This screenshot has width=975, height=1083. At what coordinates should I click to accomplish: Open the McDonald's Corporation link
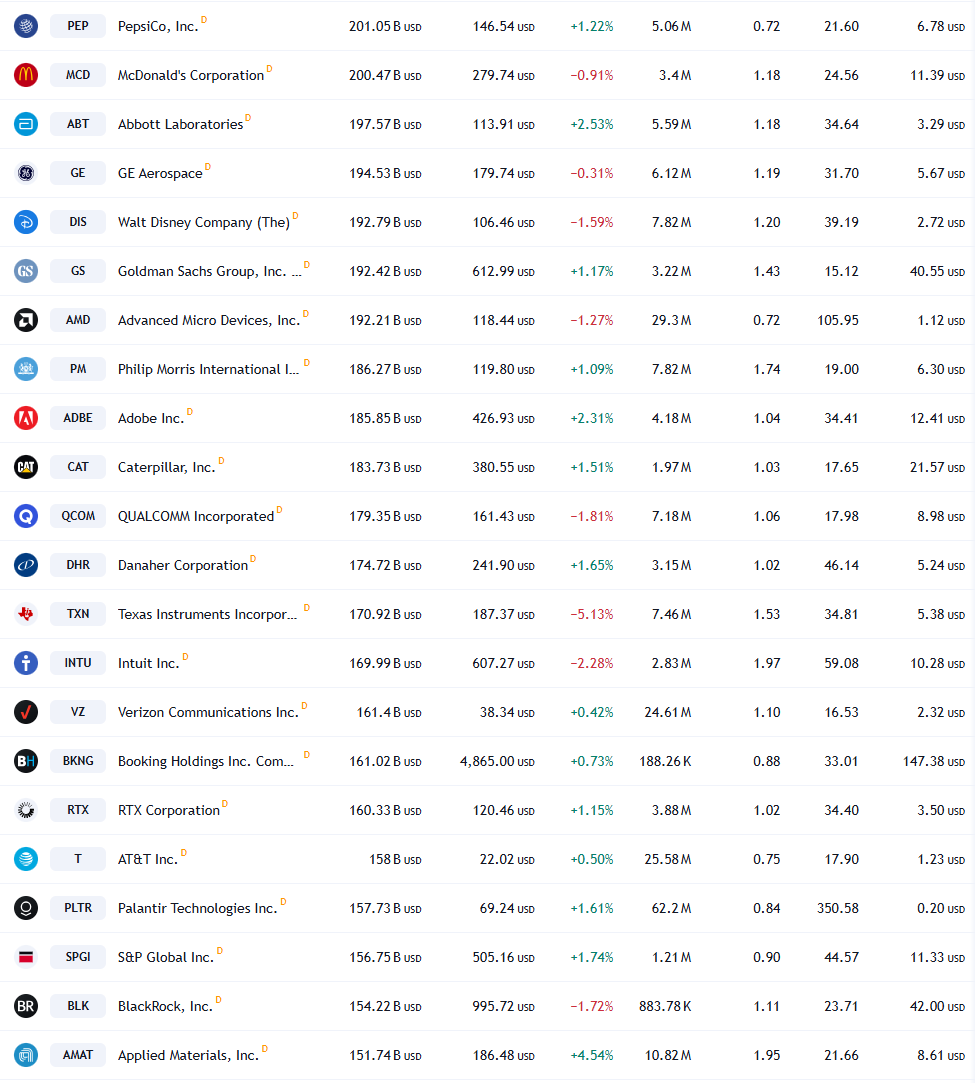click(191, 75)
